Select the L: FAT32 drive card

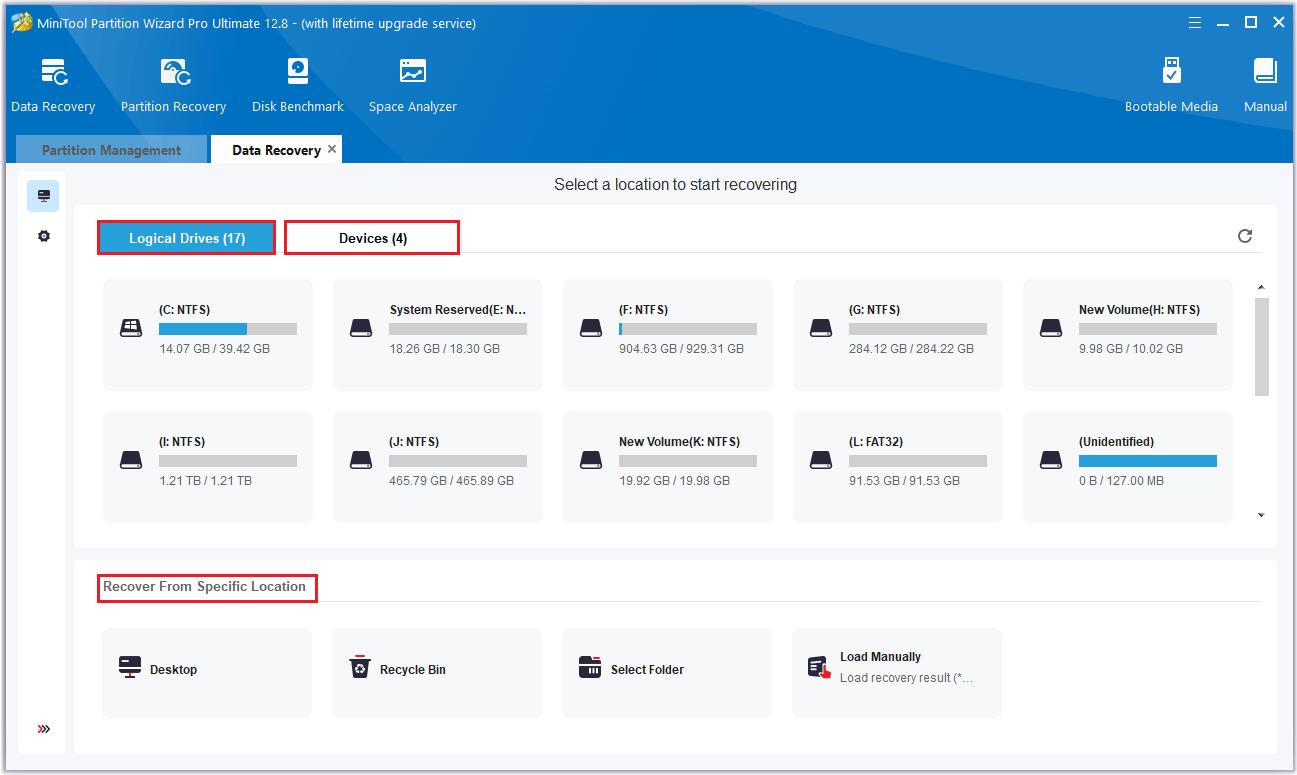pyautogui.click(x=898, y=467)
